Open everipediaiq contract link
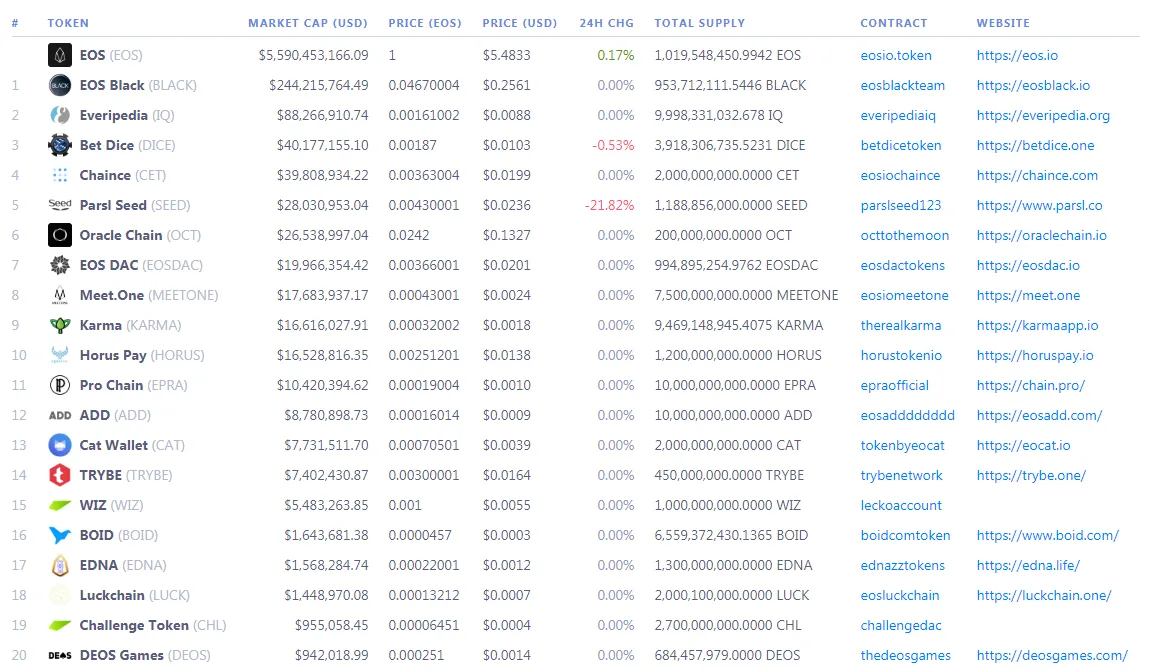This screenshot has height=670, width=1150. pyautogui.click(x=898, y=115)
